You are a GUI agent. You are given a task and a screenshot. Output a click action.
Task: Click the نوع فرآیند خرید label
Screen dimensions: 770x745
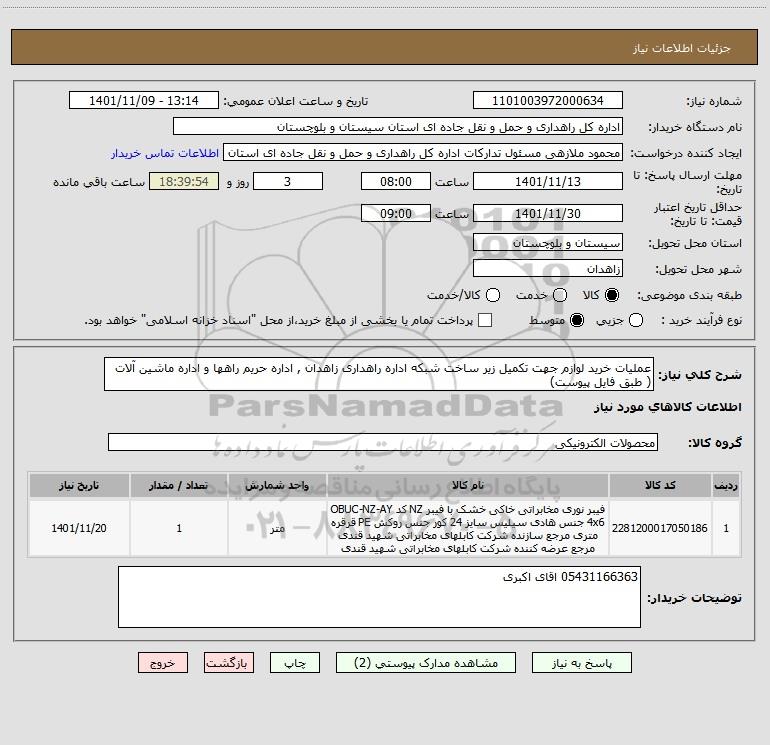tap(701, 321)
